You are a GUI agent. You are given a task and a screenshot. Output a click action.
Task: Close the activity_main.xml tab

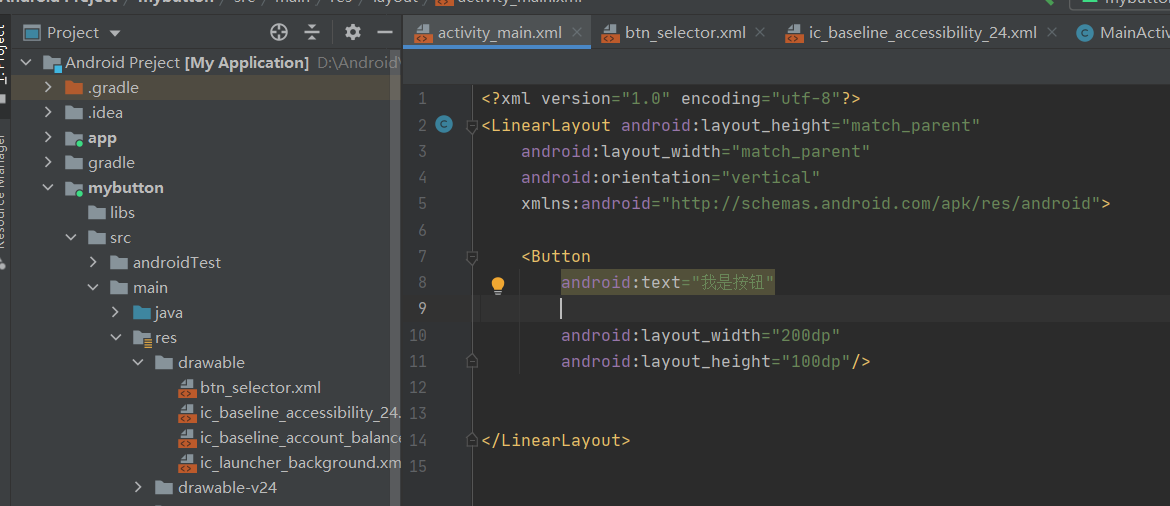coord(577,32)
